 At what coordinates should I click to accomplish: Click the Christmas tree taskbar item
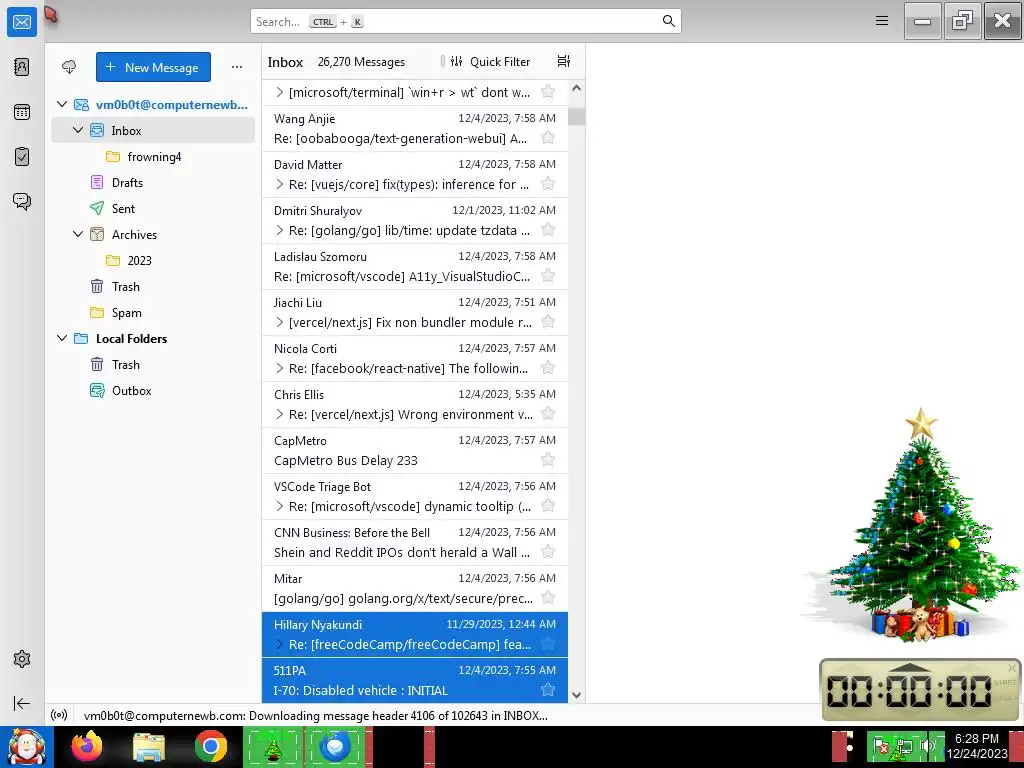pos(273,746)
